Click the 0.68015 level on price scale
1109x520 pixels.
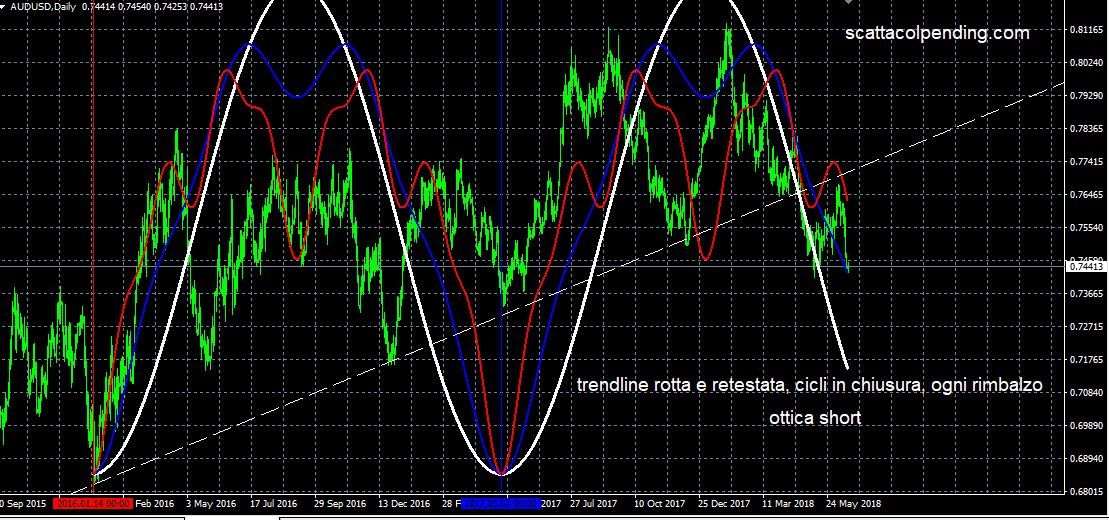[x=1086, y=492]
